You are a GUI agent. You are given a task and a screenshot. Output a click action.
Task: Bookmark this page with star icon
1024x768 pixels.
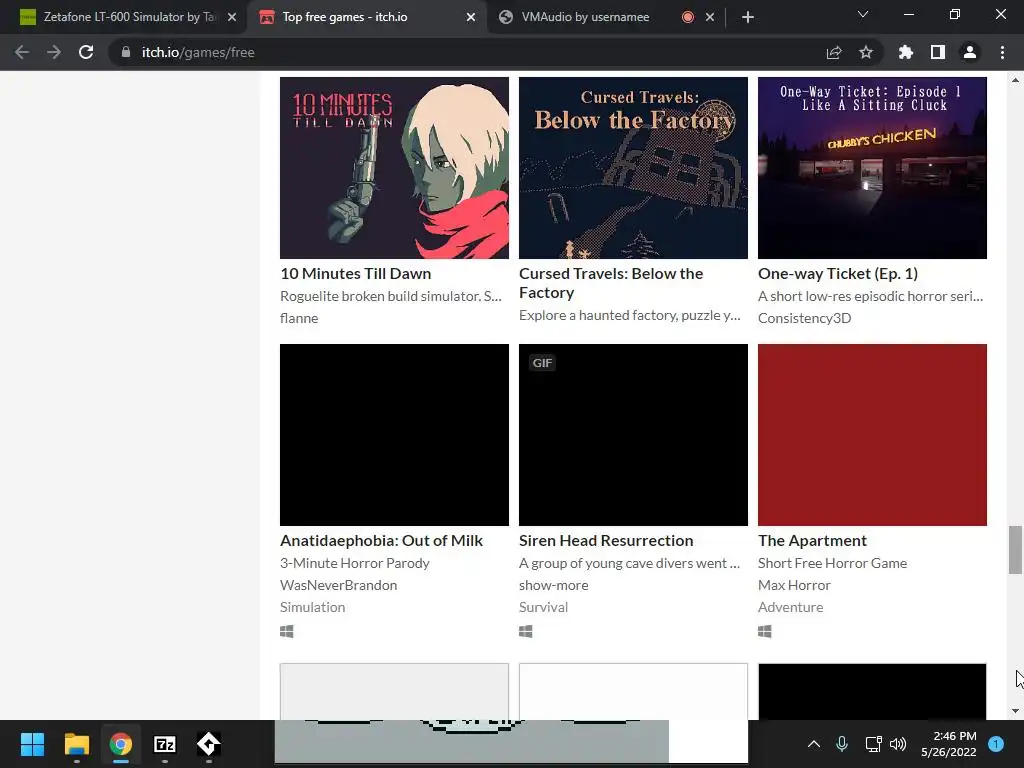click(x=866, y=52)
